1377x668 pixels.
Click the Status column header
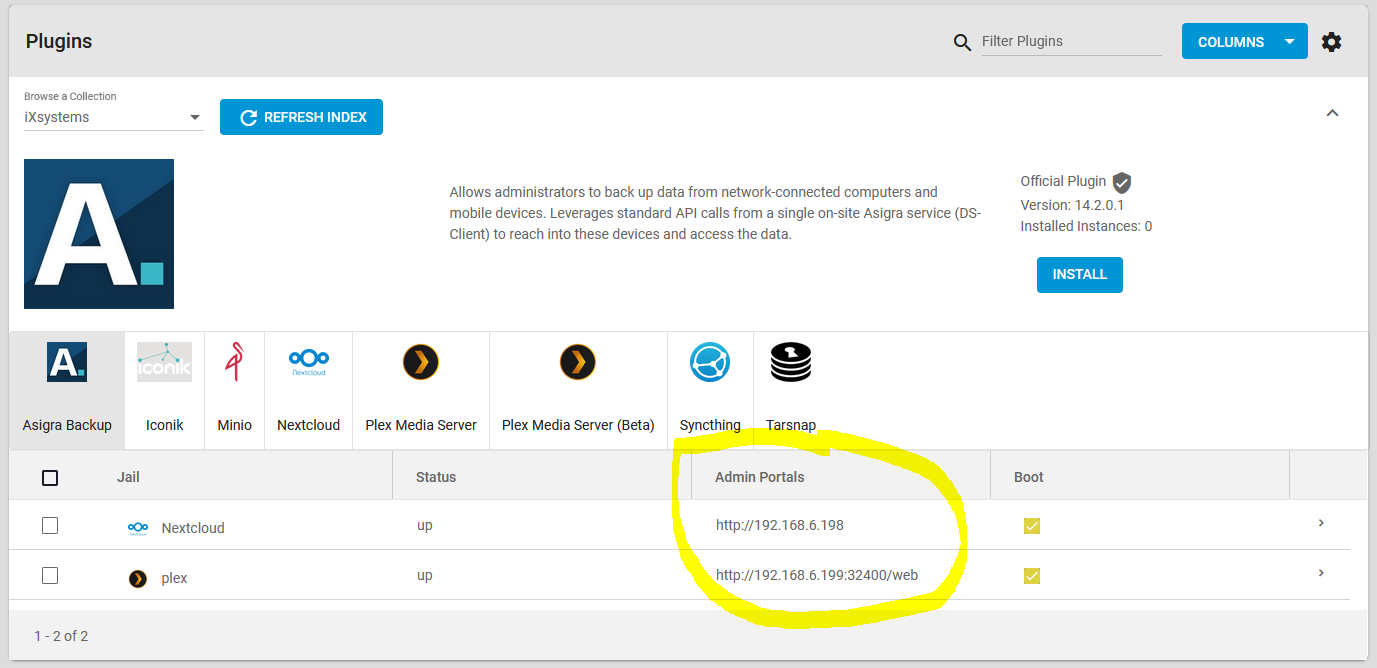[436, 477]
